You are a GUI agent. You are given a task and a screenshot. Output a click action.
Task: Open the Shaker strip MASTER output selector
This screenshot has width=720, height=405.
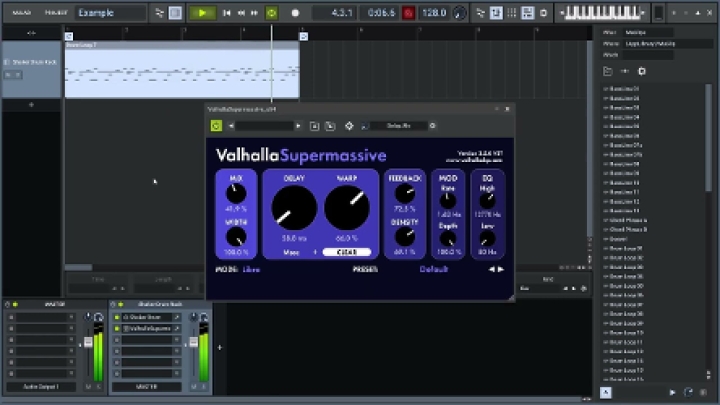147,387
